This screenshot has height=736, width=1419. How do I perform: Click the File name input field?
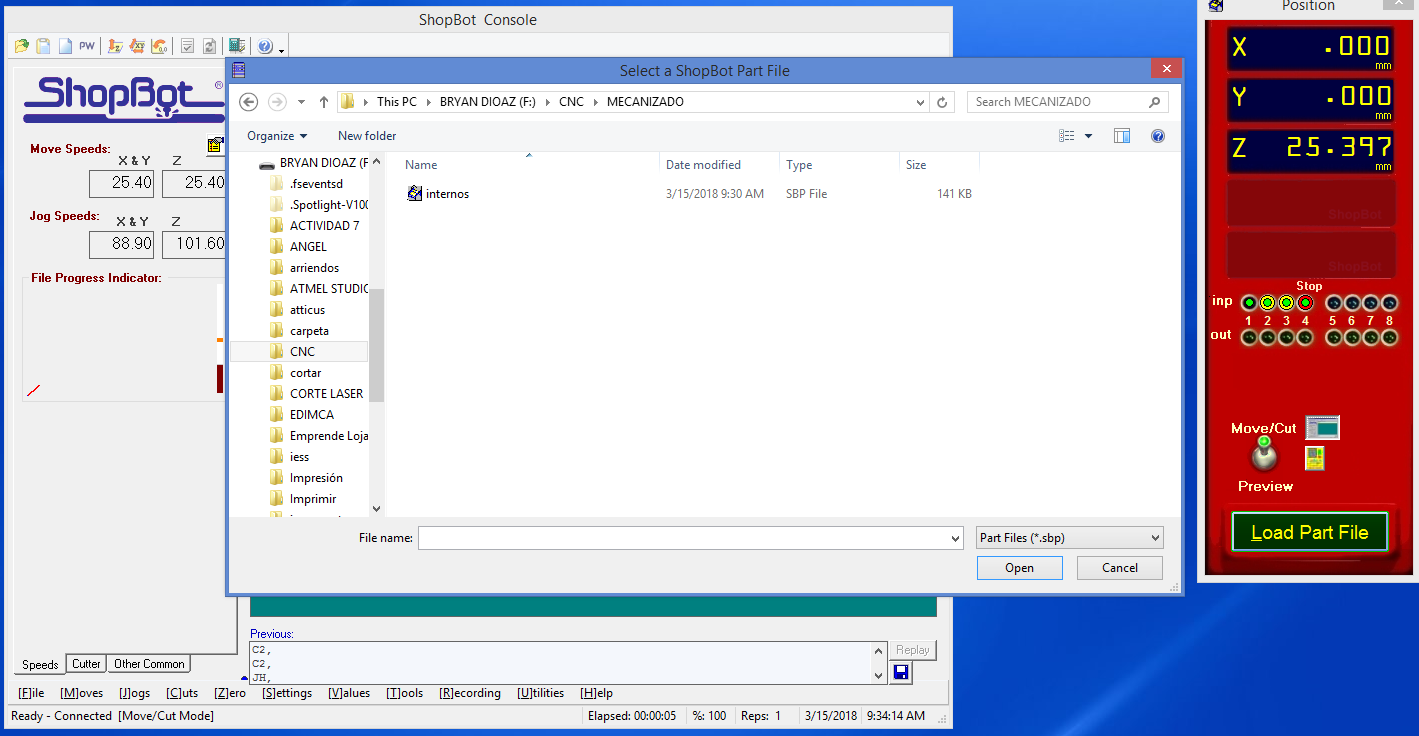click(684, 538)
